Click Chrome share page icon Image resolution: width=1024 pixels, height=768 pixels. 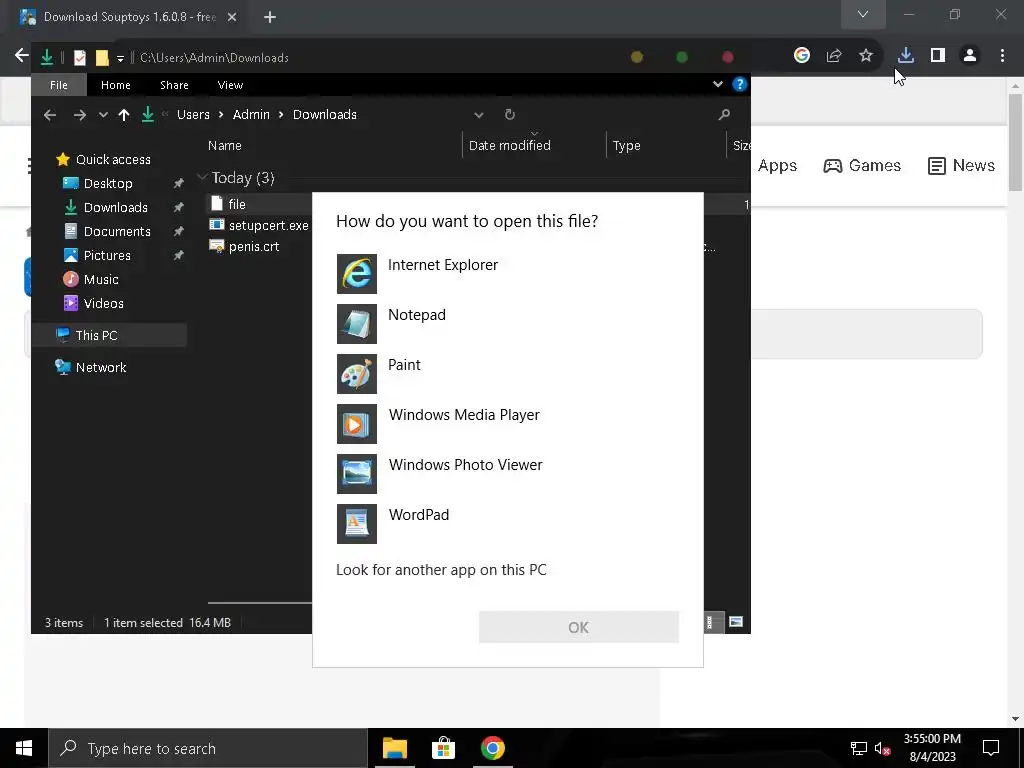[834, 56]
